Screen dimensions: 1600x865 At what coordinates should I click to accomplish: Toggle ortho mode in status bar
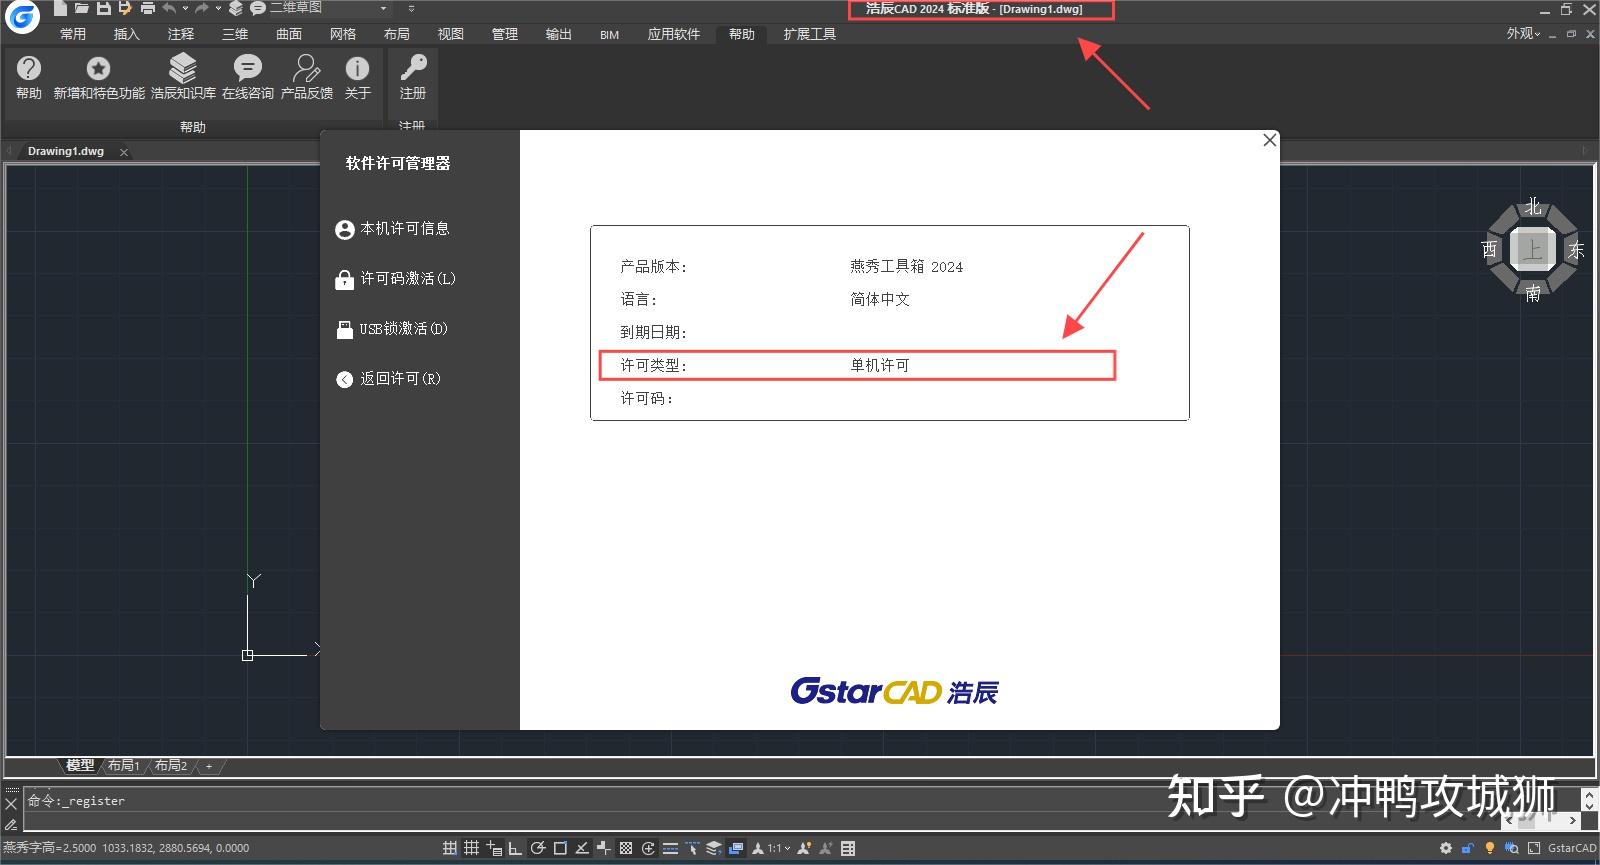(515, 848)
